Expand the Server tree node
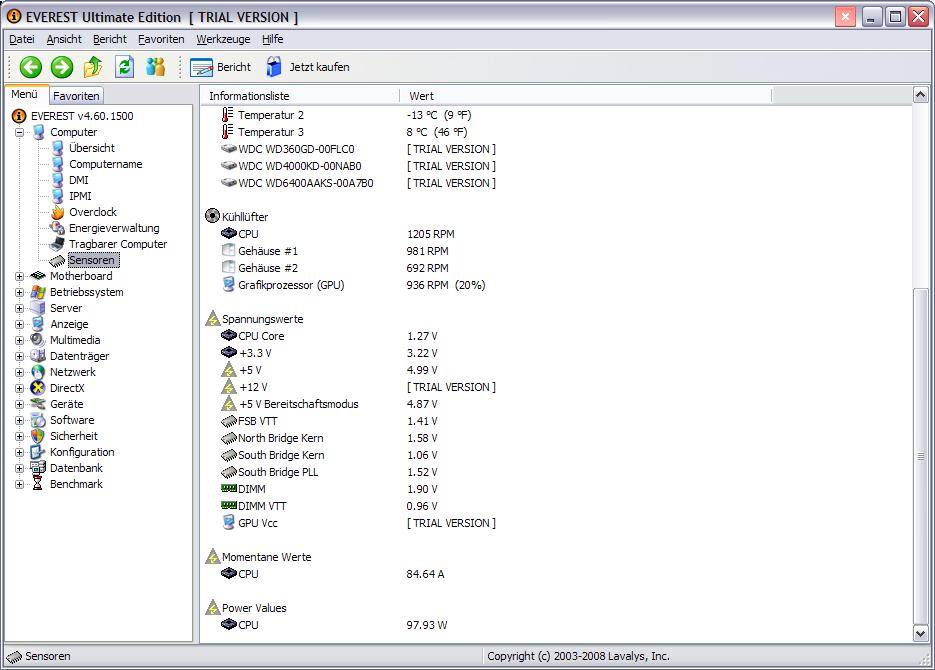Viewport: 935px width, 670px height. pyautogui.click(x=19, y=309)
